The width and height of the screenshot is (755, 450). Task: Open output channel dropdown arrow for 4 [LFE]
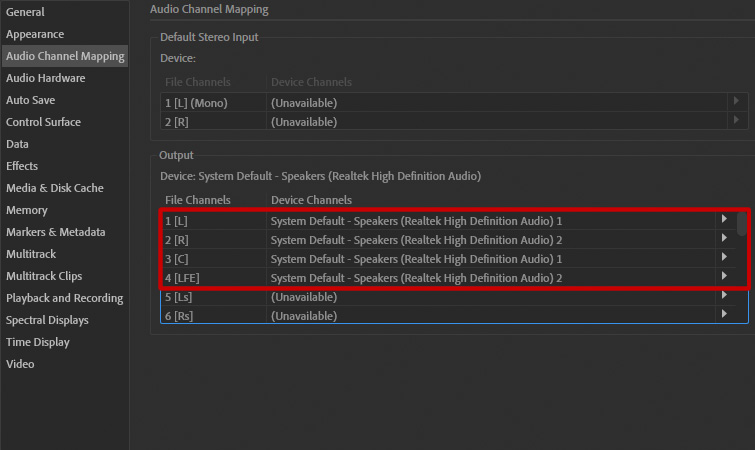coord(724,277)
